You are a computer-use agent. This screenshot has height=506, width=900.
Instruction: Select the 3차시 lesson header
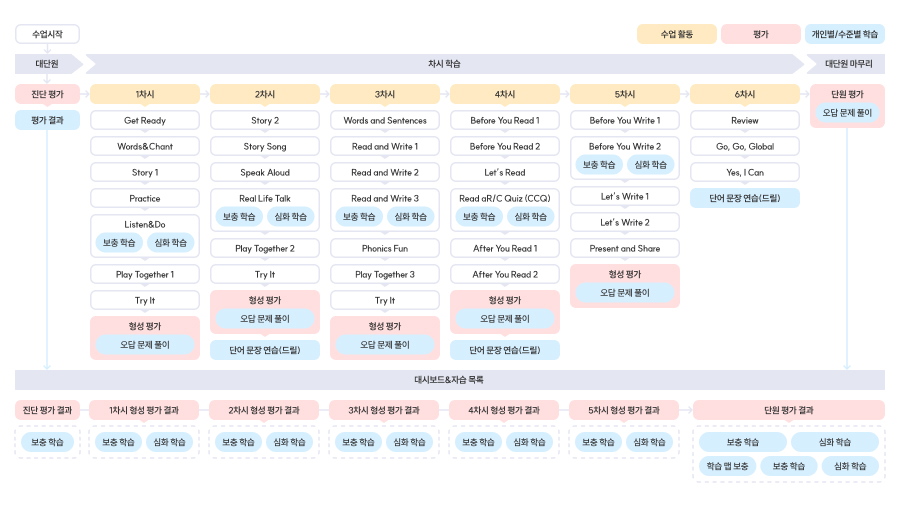385,94
